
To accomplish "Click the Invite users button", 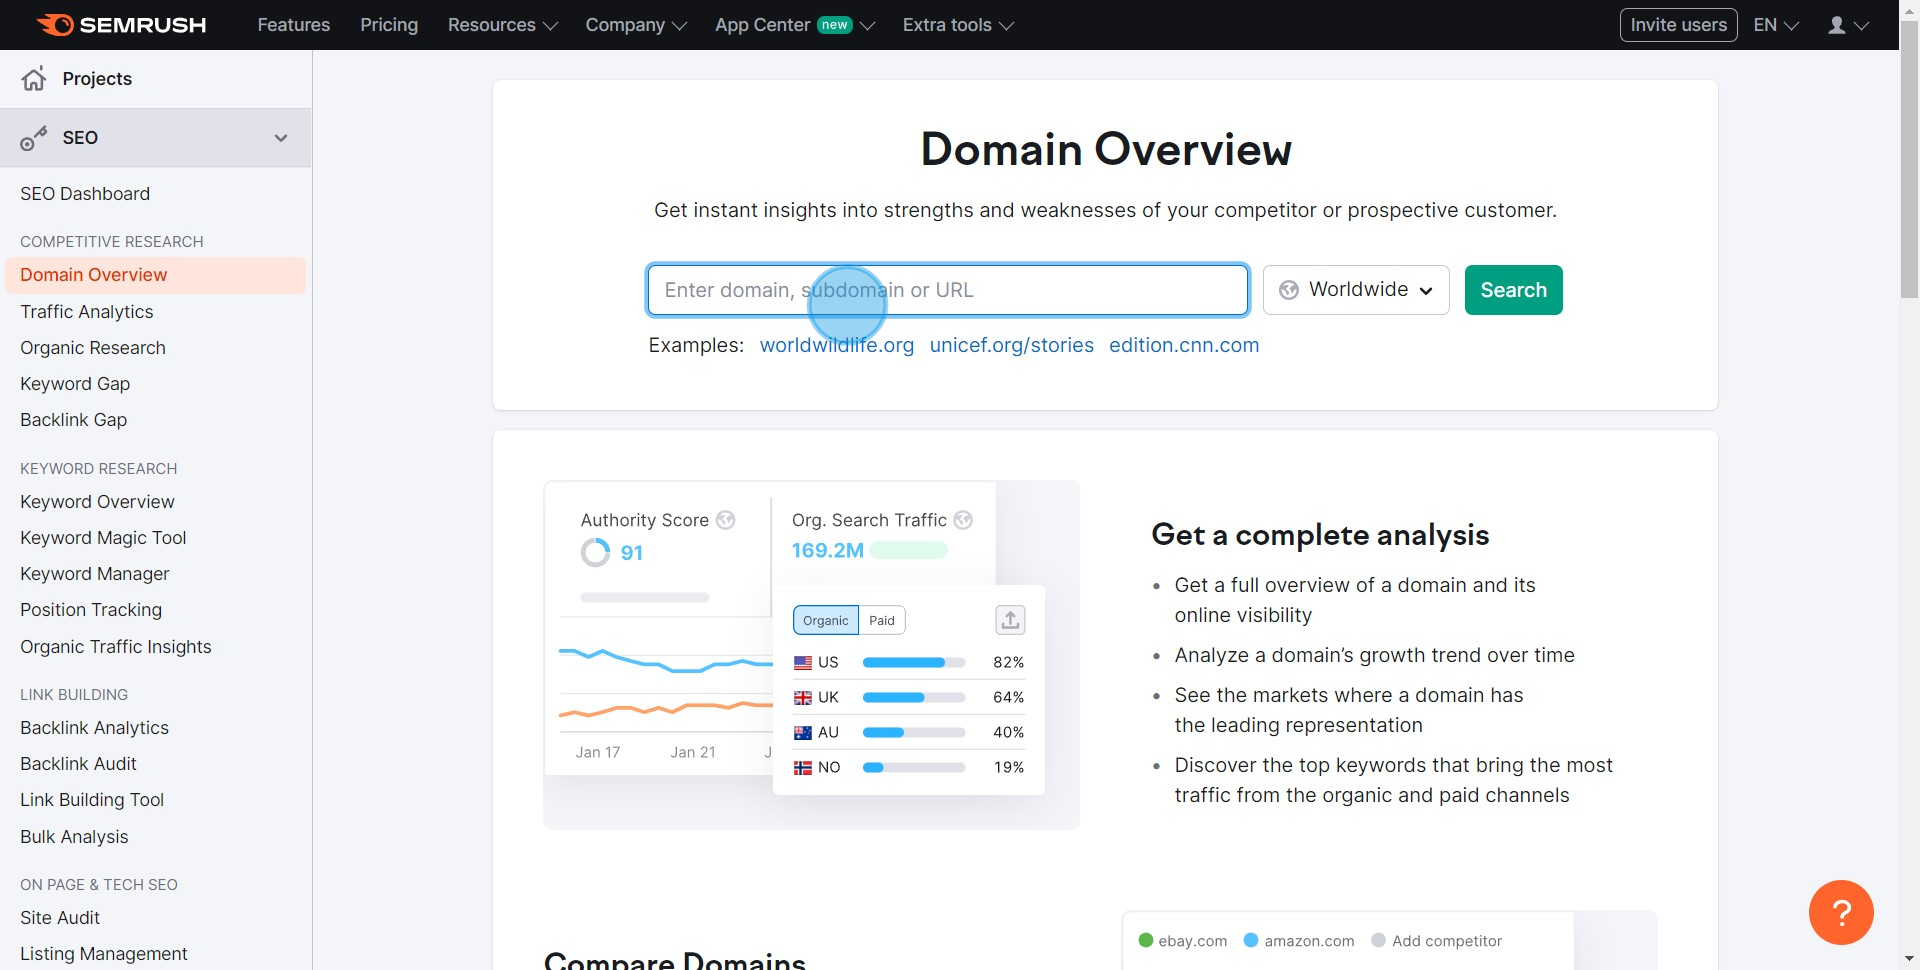I will tap(1678, 25).
